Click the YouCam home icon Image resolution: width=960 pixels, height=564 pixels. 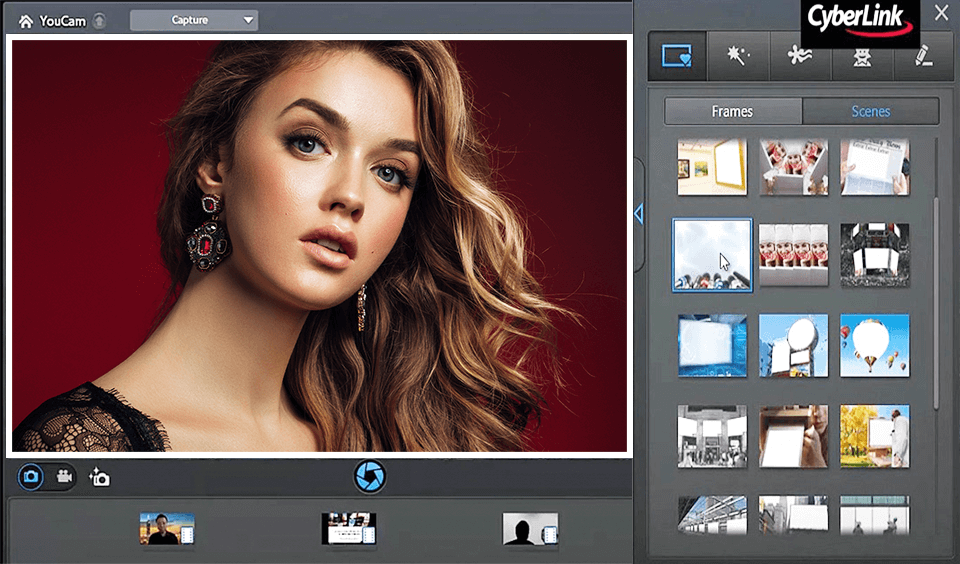click(26, 21)
